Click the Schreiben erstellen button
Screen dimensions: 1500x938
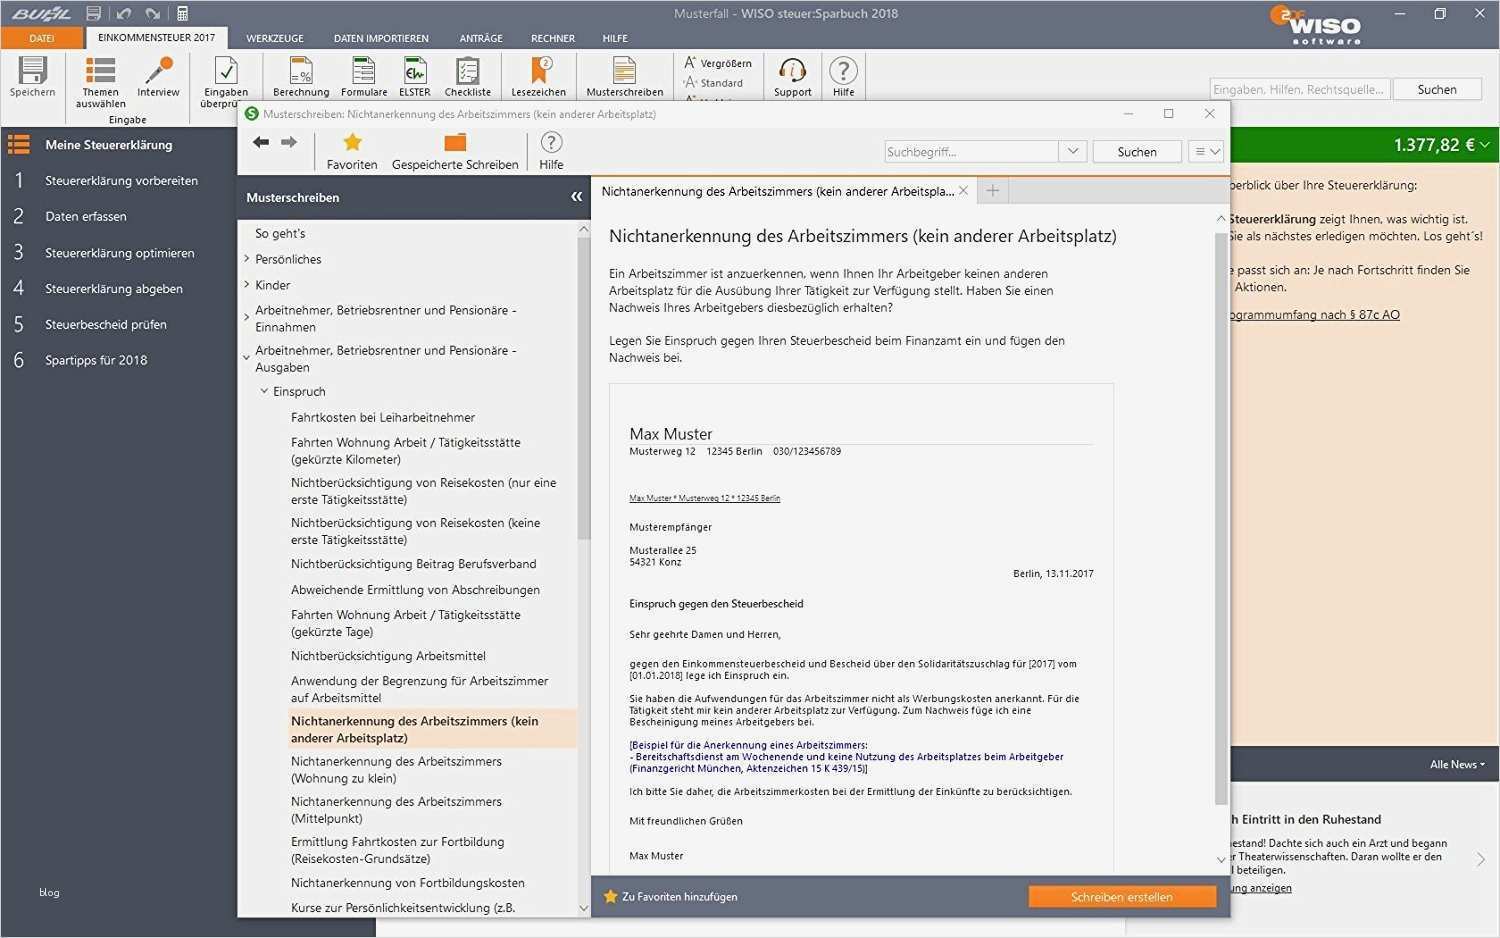coord(1121,897)
